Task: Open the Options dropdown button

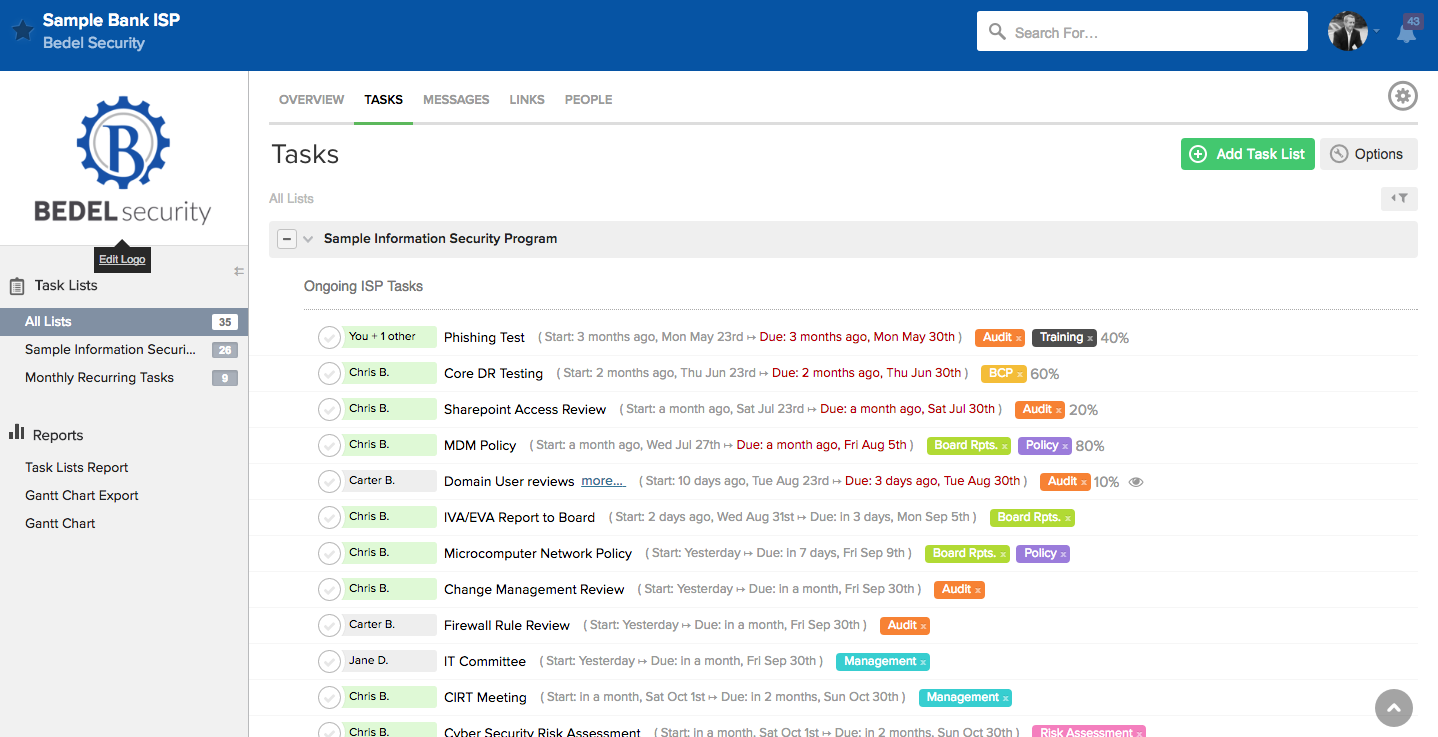Action: (1369, 154)
